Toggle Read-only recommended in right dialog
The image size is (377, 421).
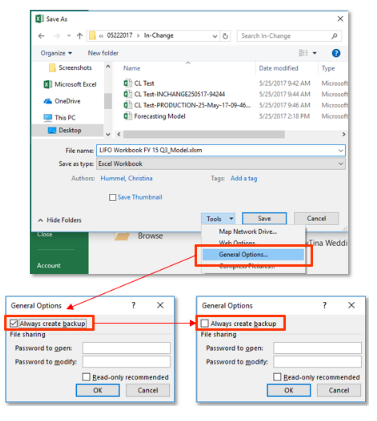click(x=277, y=377)
